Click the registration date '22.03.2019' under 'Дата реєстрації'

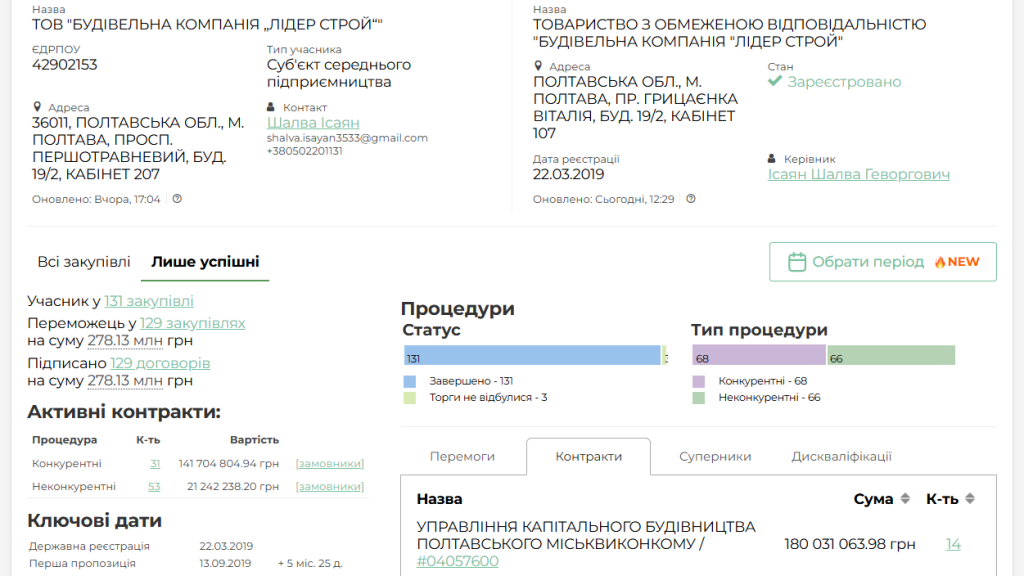coord(568,174)
